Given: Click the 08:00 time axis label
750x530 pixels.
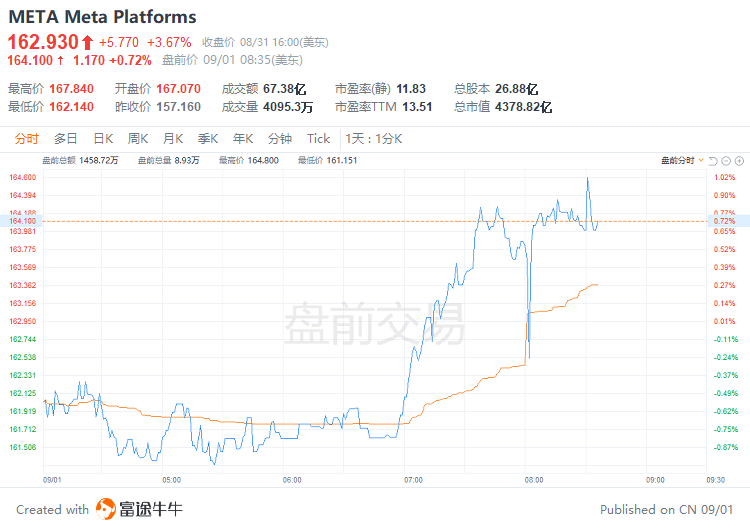Looking at the screenshot, I should [x=534, y=480].
